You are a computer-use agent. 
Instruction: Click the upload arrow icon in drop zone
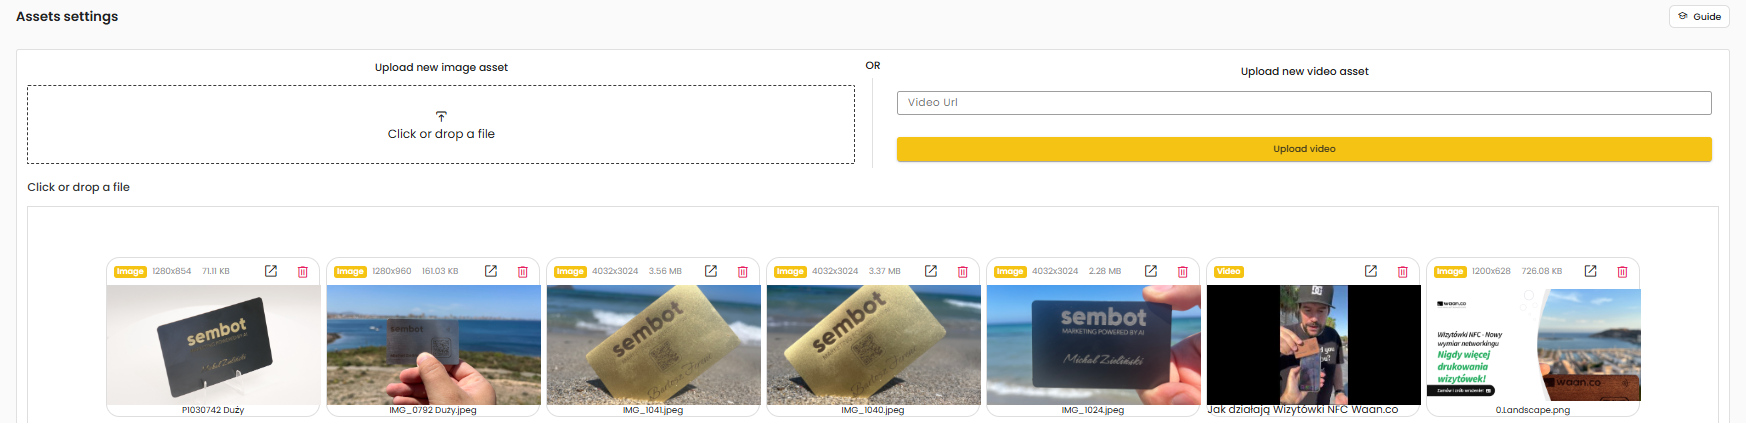click(441, 117)
